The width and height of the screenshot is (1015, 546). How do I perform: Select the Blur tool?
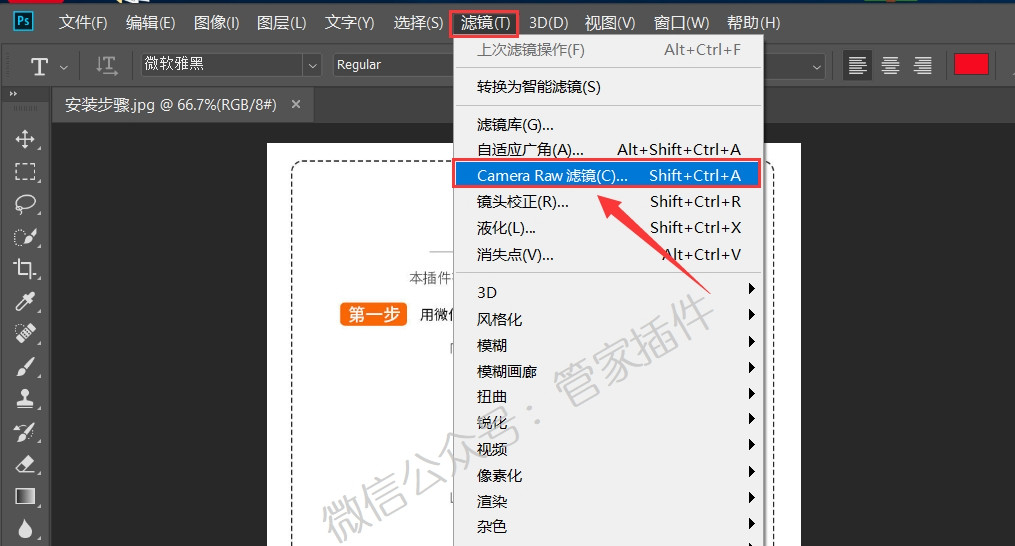coord(25,529)
